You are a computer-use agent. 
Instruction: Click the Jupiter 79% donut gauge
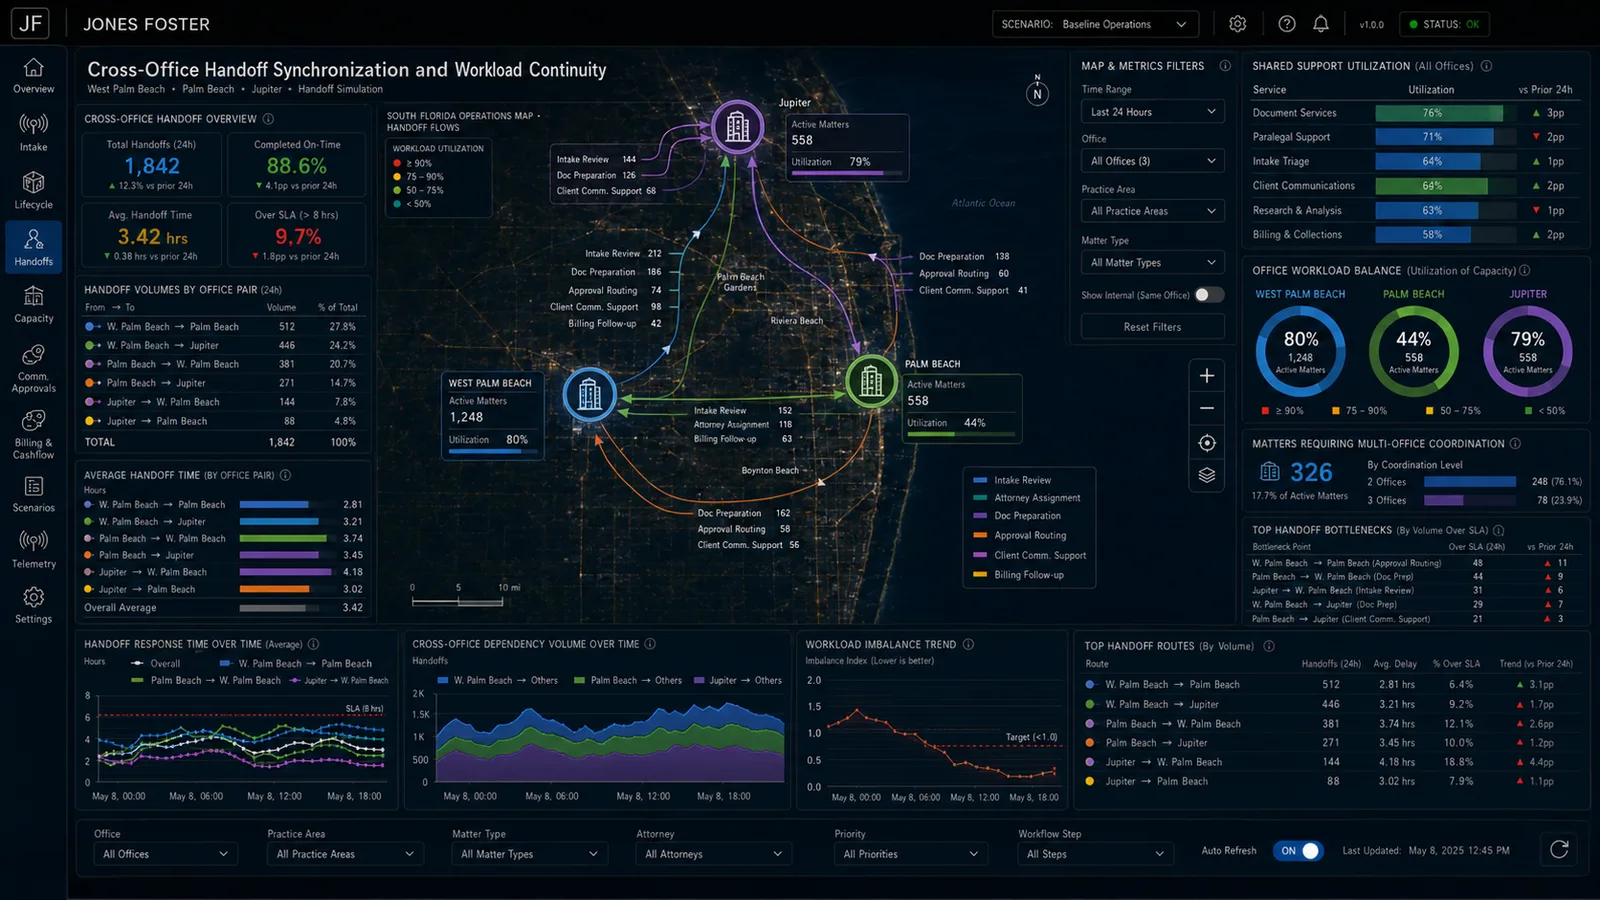click(x=1528, y=351)
